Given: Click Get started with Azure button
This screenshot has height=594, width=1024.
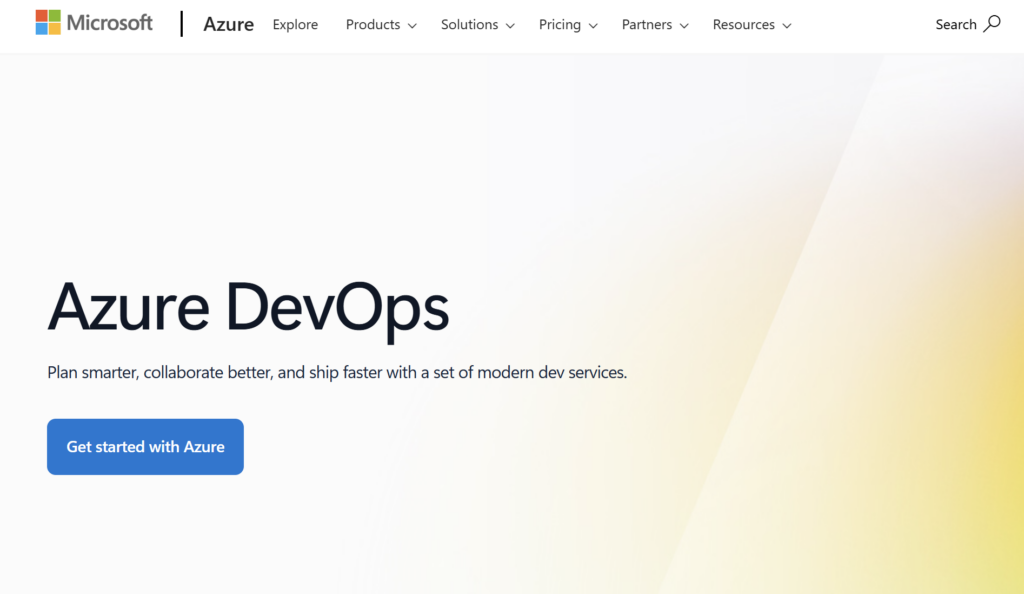Looking at the screenshot, I should point(145,446).
